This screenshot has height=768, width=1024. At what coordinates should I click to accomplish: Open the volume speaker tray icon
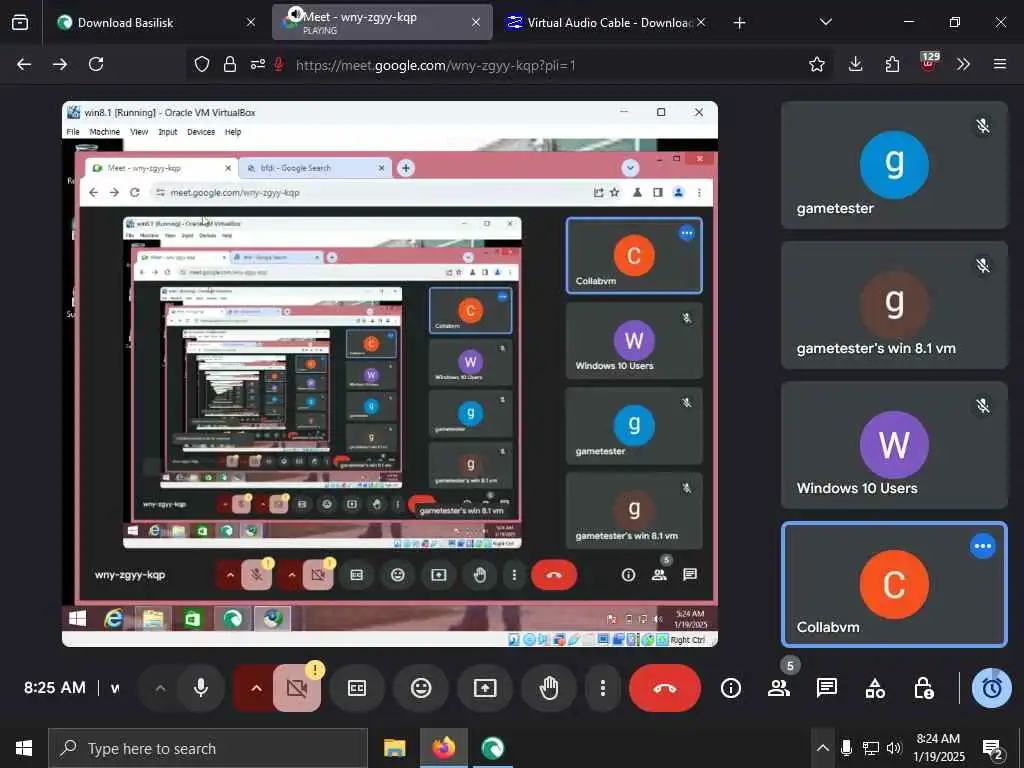(x=894, y=748)
